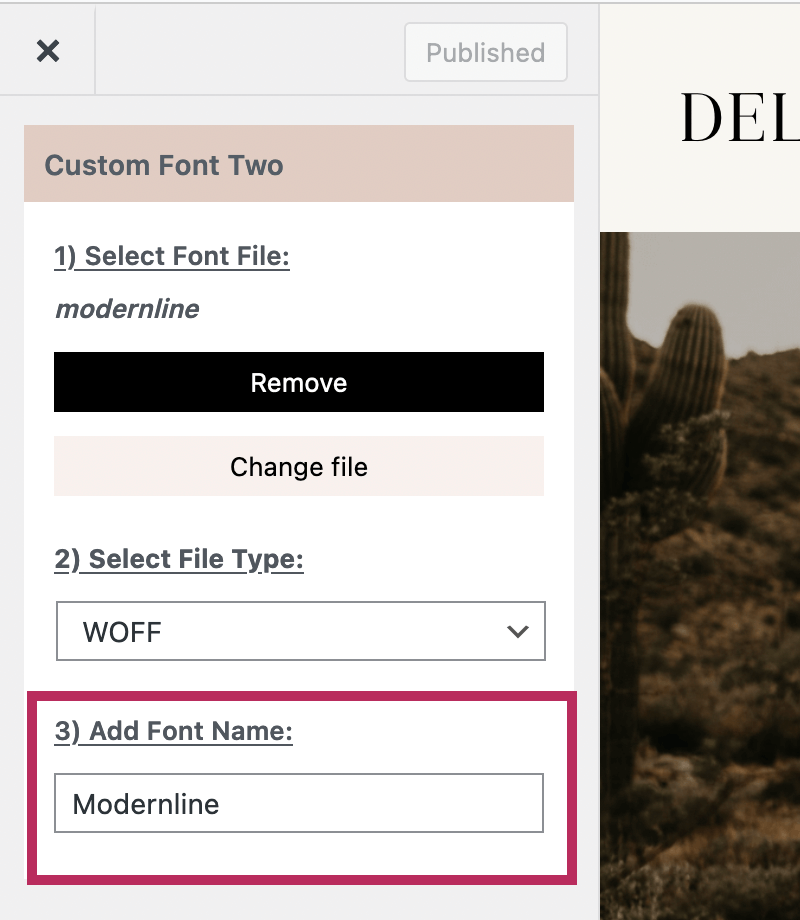This screenshot has width=800, height=920.
Task: Click the DEL site title in preview
Action: click(740, 120)
